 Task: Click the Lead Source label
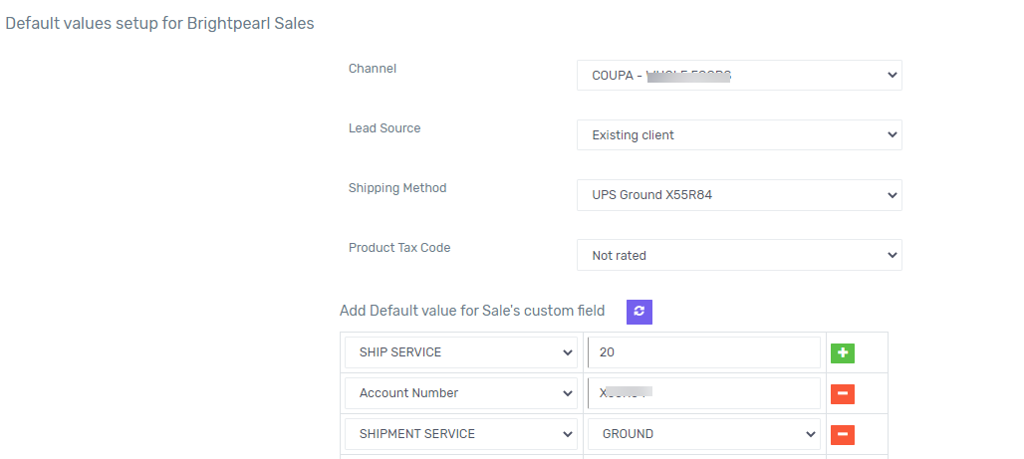click(x=385, y=128)
